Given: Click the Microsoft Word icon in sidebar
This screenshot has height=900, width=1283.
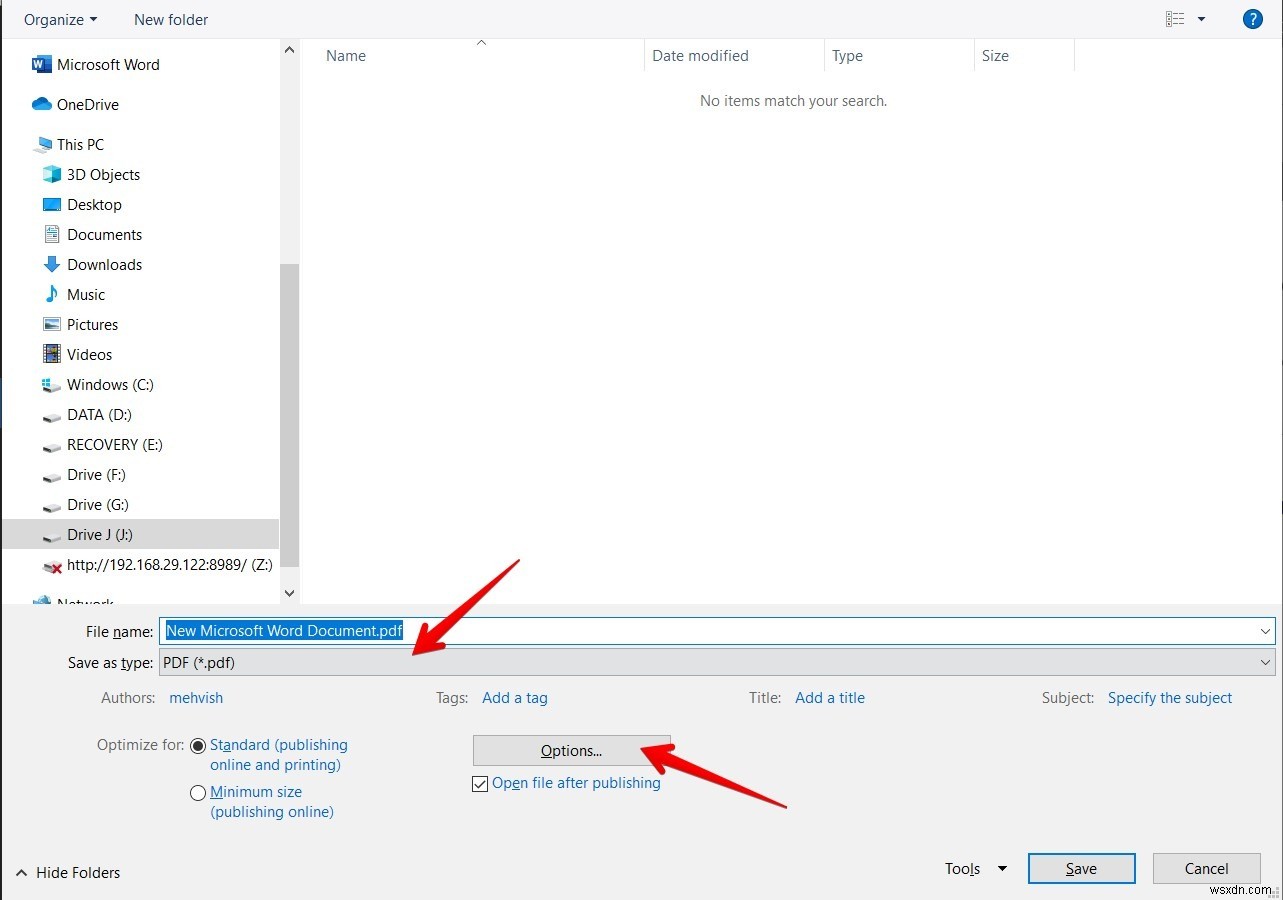Looking at the screenshot, I should pos(41,65).
